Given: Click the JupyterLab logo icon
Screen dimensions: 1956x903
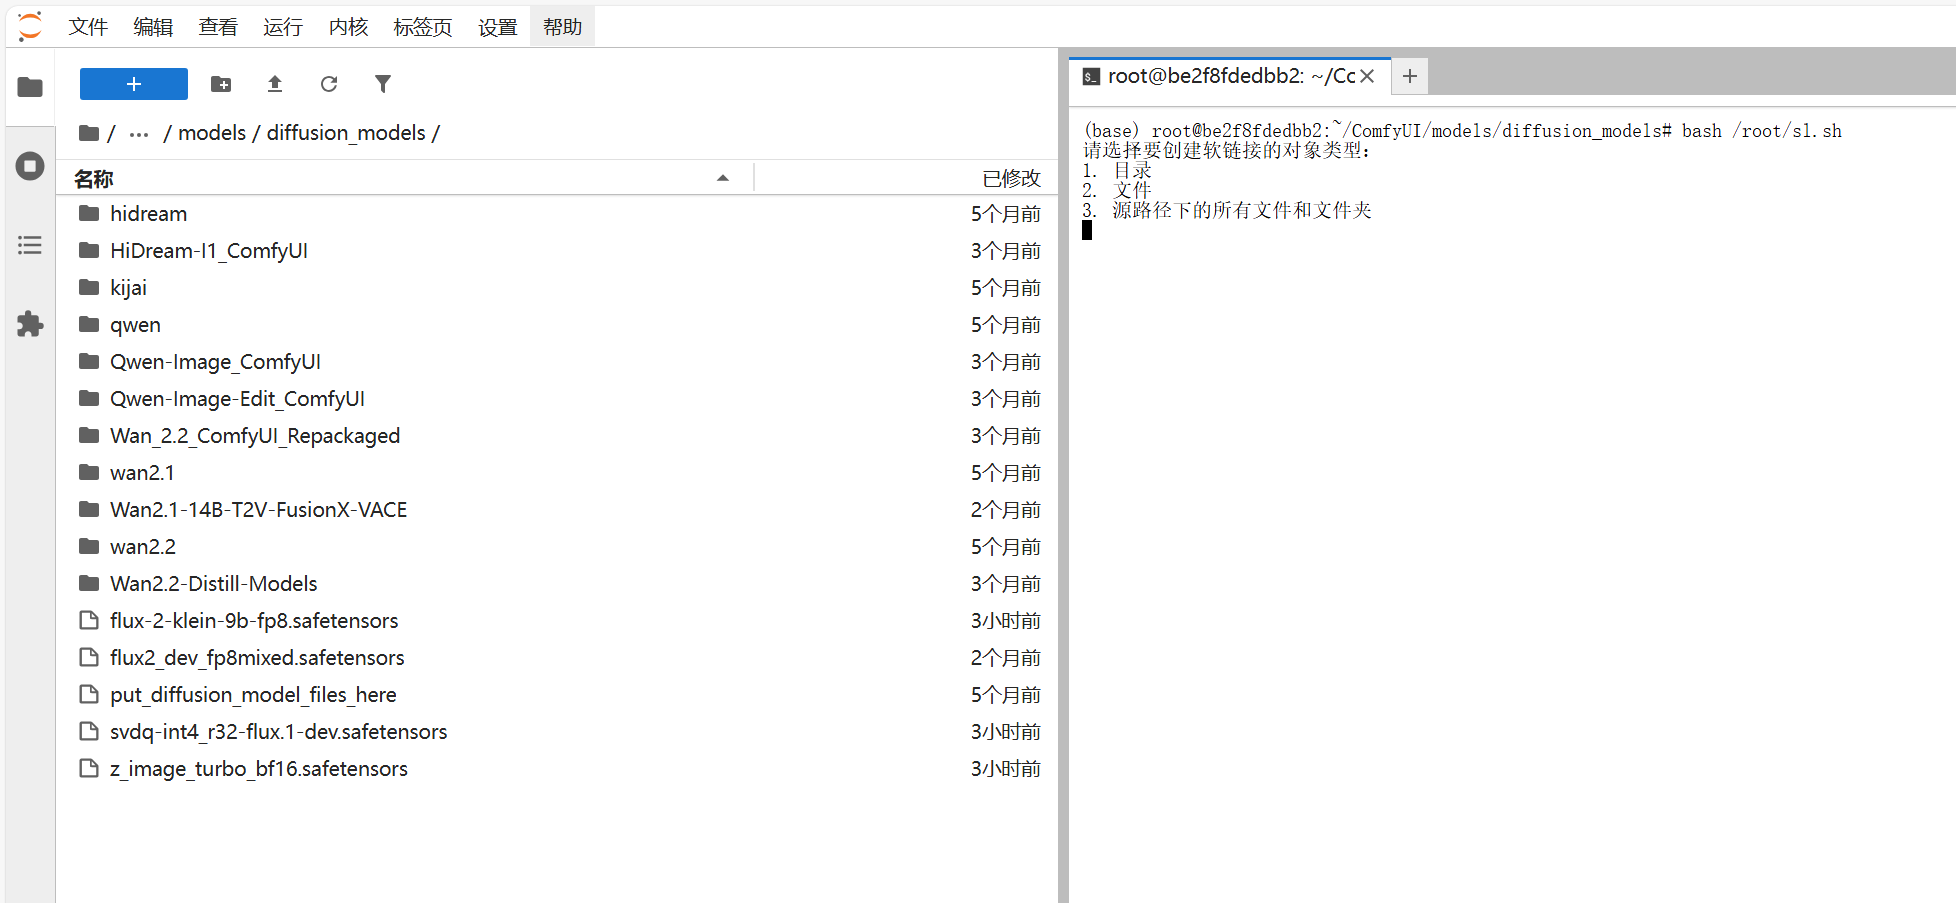Looking at the screenshot, I should click(x=30, y=26).
